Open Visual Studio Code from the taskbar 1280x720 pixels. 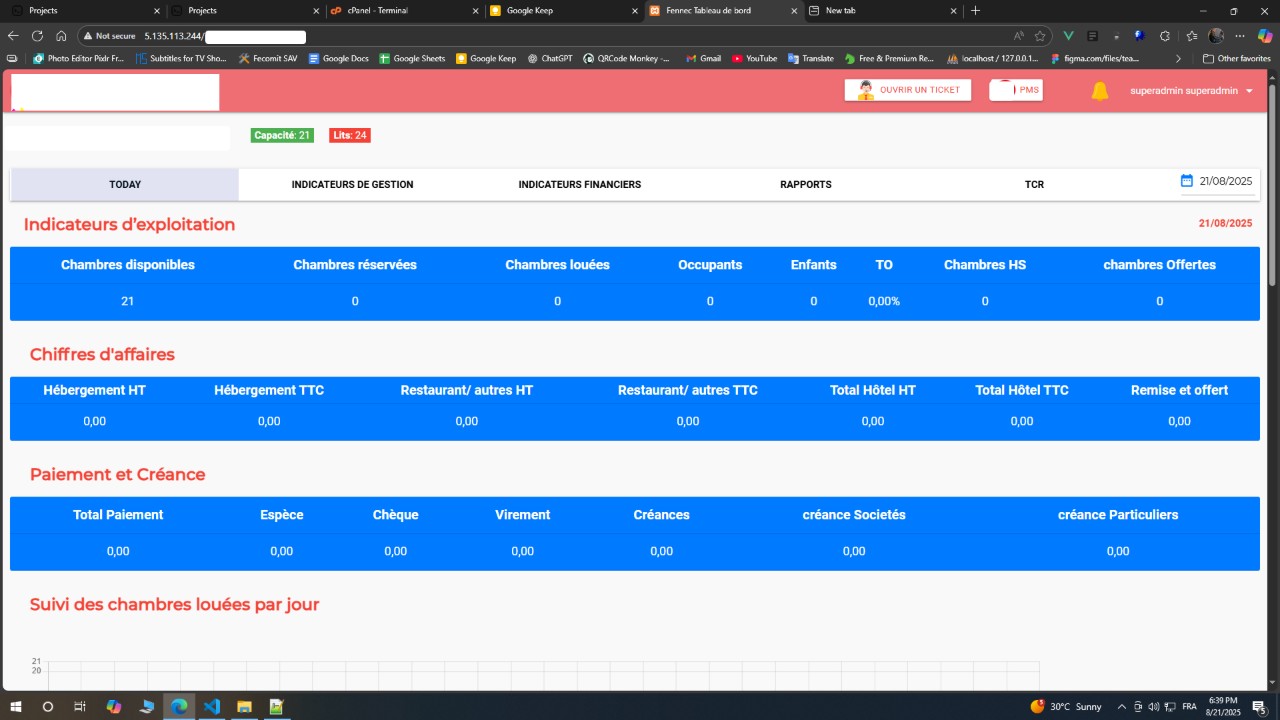pos(211,706)
